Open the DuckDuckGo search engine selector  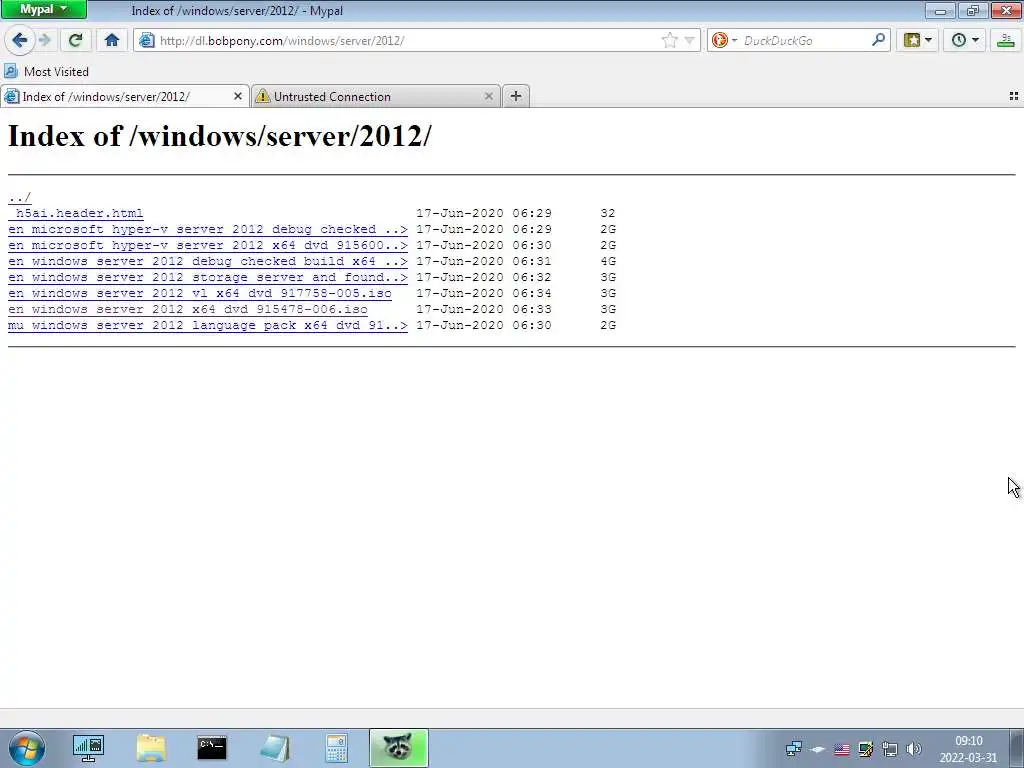tap(724, 40)
